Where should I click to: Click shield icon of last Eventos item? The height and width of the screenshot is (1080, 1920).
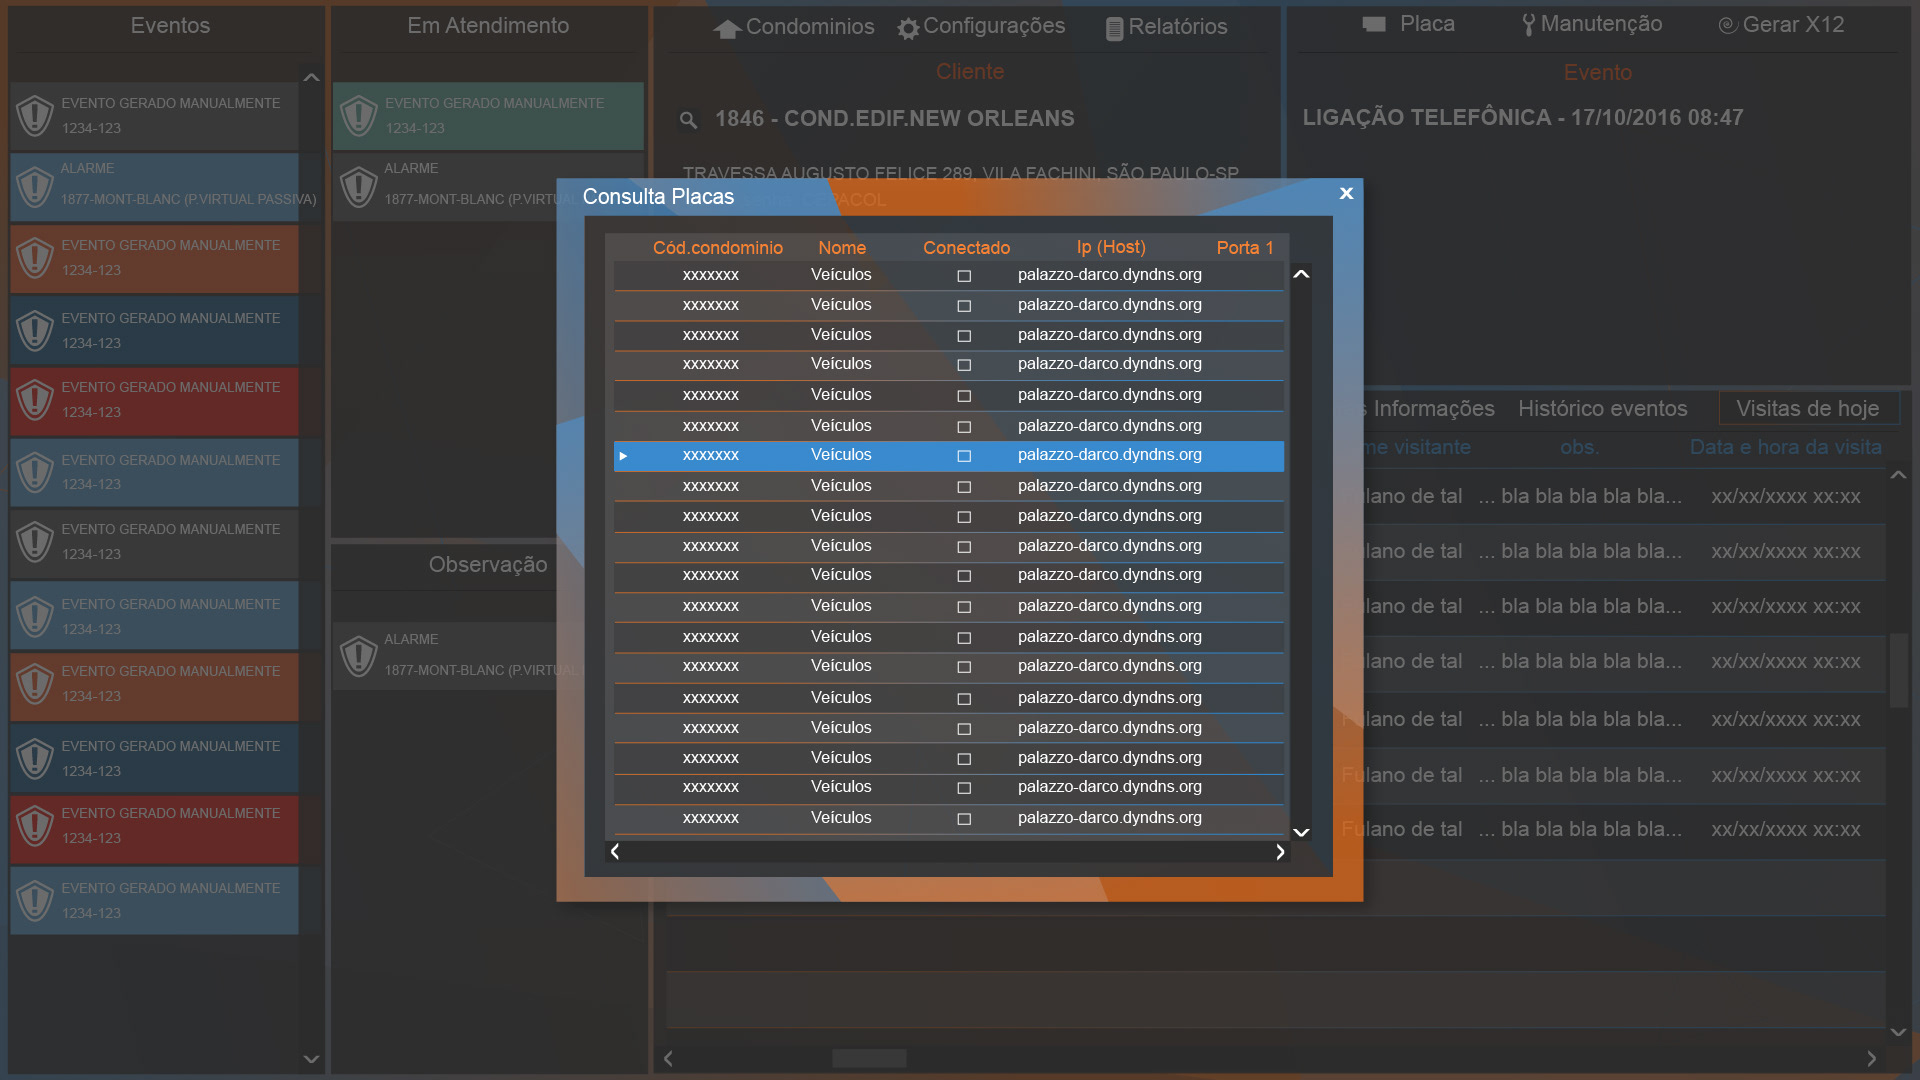tap(35, 900)
